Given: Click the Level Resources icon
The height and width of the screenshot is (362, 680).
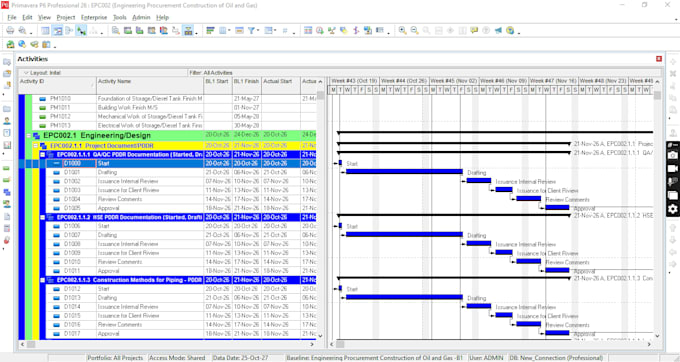Looking at the screenshot, I should pos(332,30).
